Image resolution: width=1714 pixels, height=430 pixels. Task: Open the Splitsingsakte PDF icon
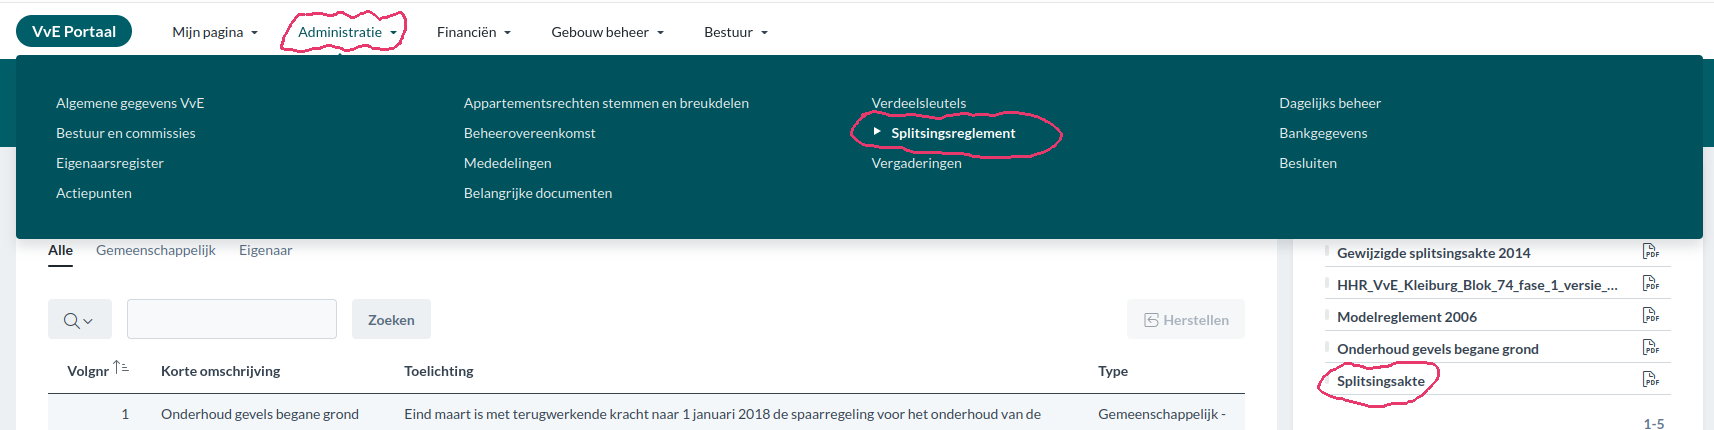(x=1650, y=380)
